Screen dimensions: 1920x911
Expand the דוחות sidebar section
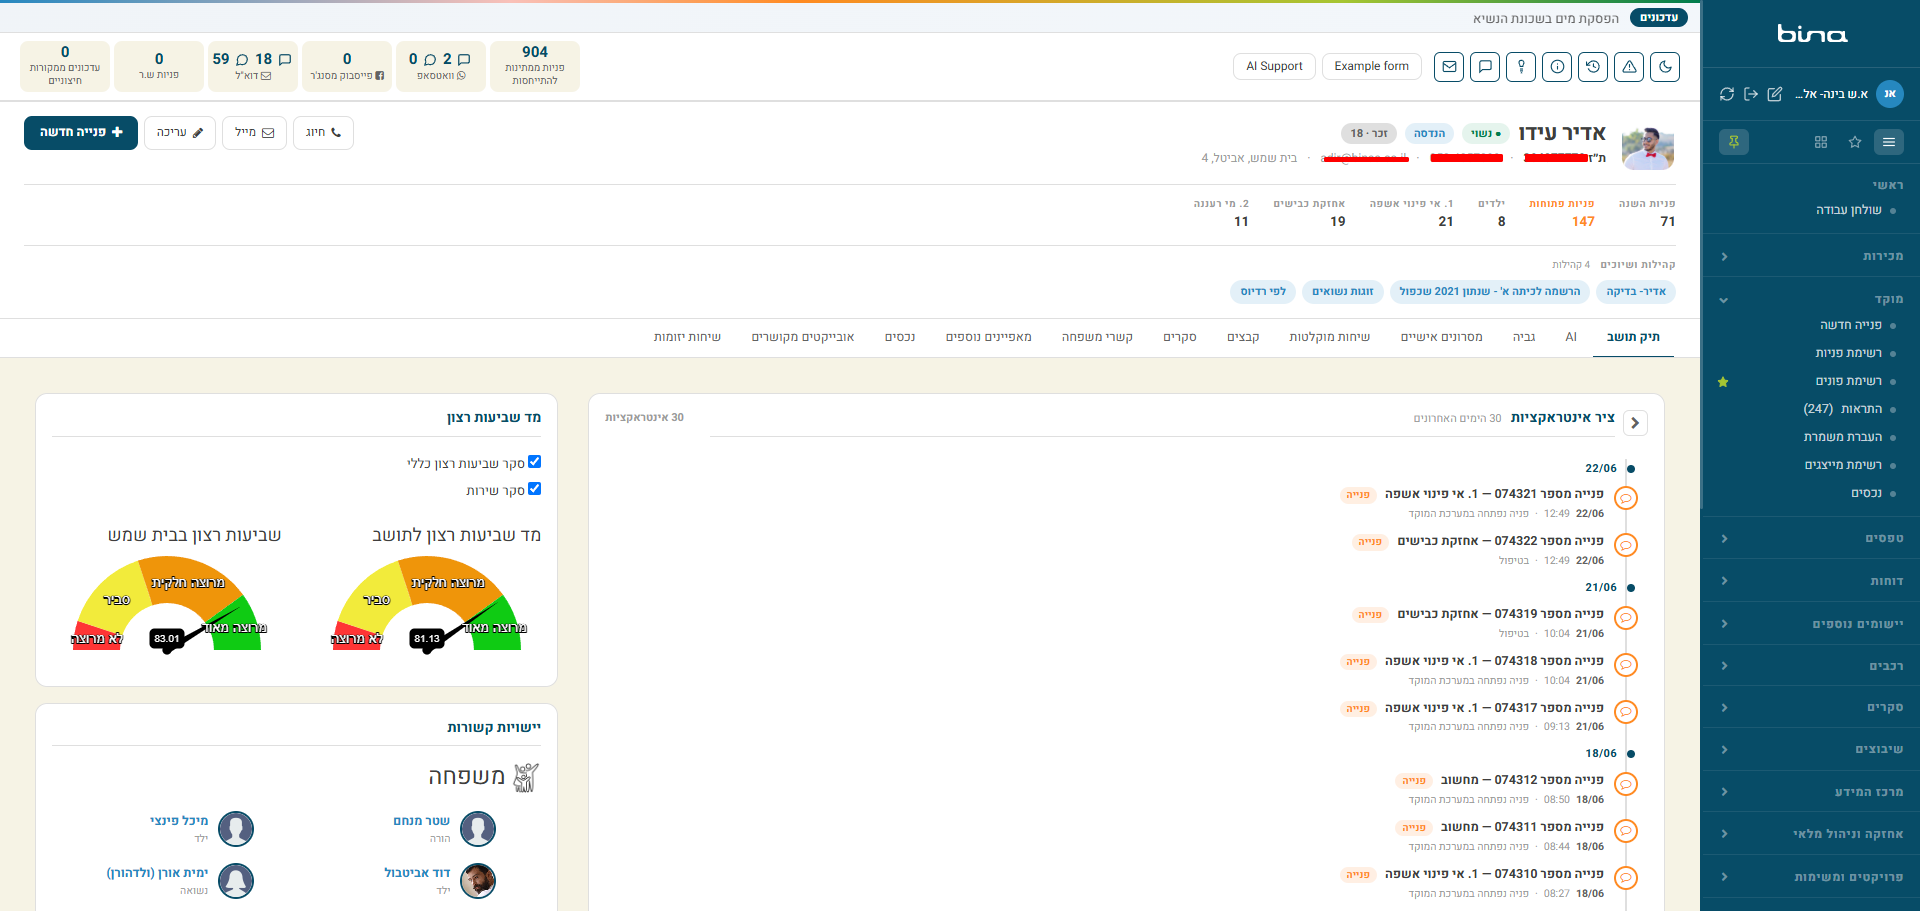click(x=1811, y=581)
